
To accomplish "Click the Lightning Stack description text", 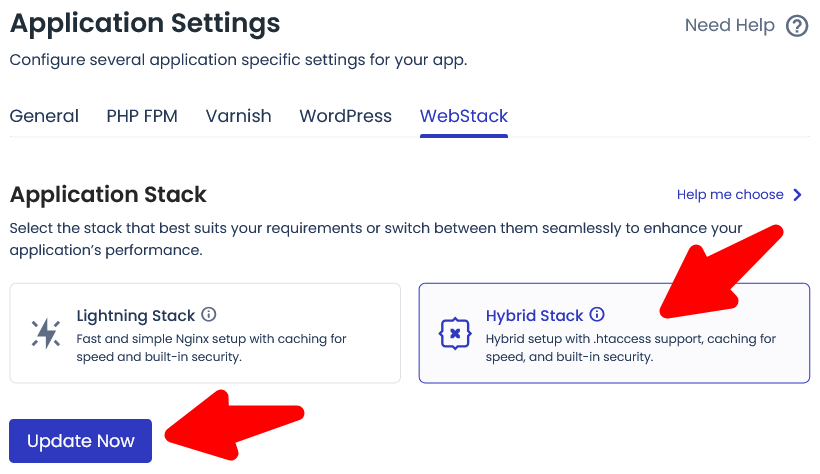I will [210, 347].
